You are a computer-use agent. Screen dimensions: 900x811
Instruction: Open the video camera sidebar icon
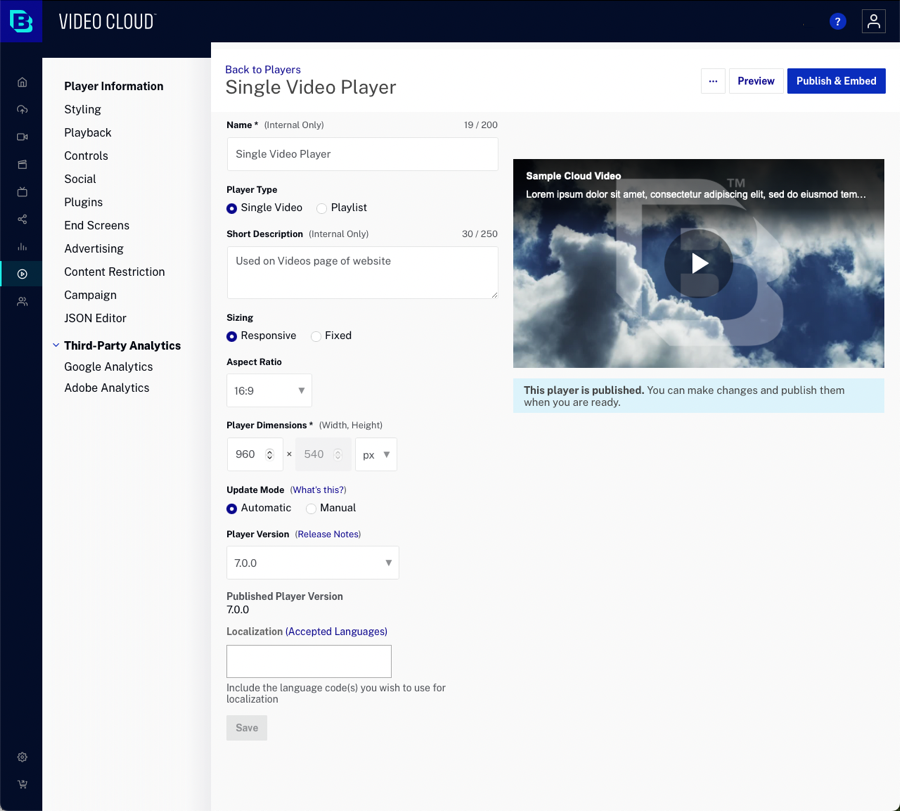22,137
